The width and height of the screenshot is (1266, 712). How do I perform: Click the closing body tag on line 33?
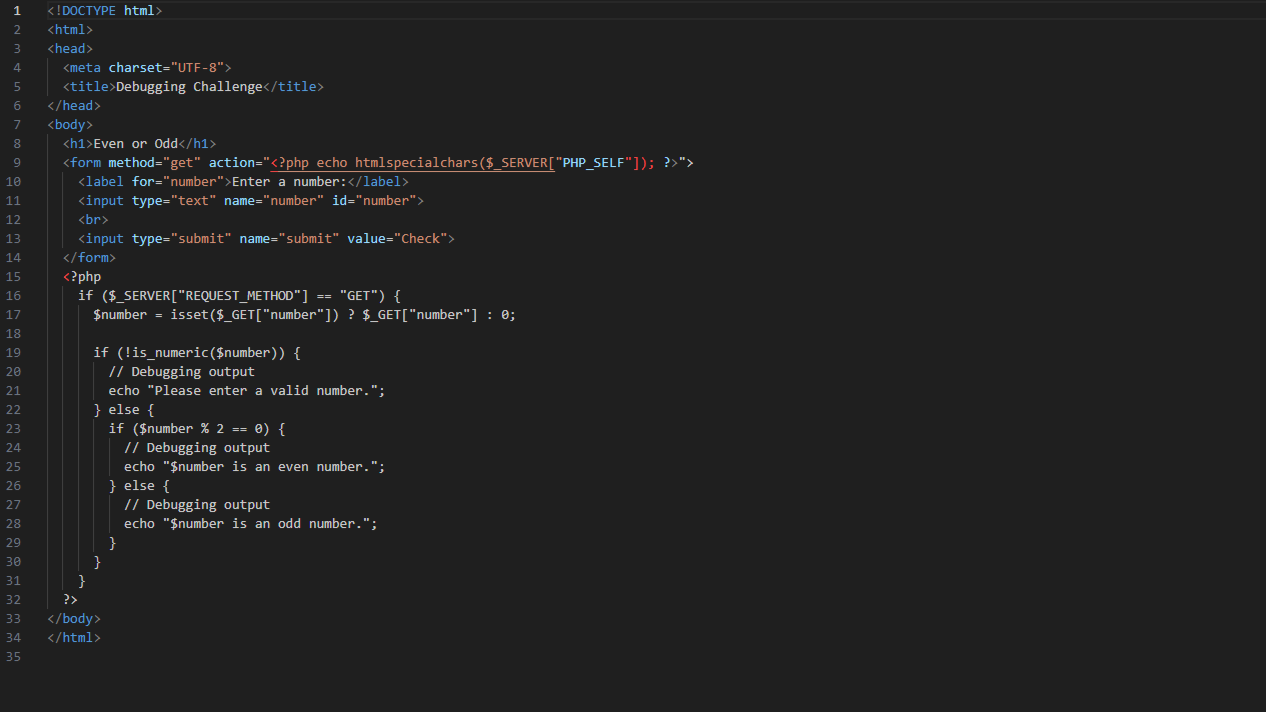pos(74,618)
